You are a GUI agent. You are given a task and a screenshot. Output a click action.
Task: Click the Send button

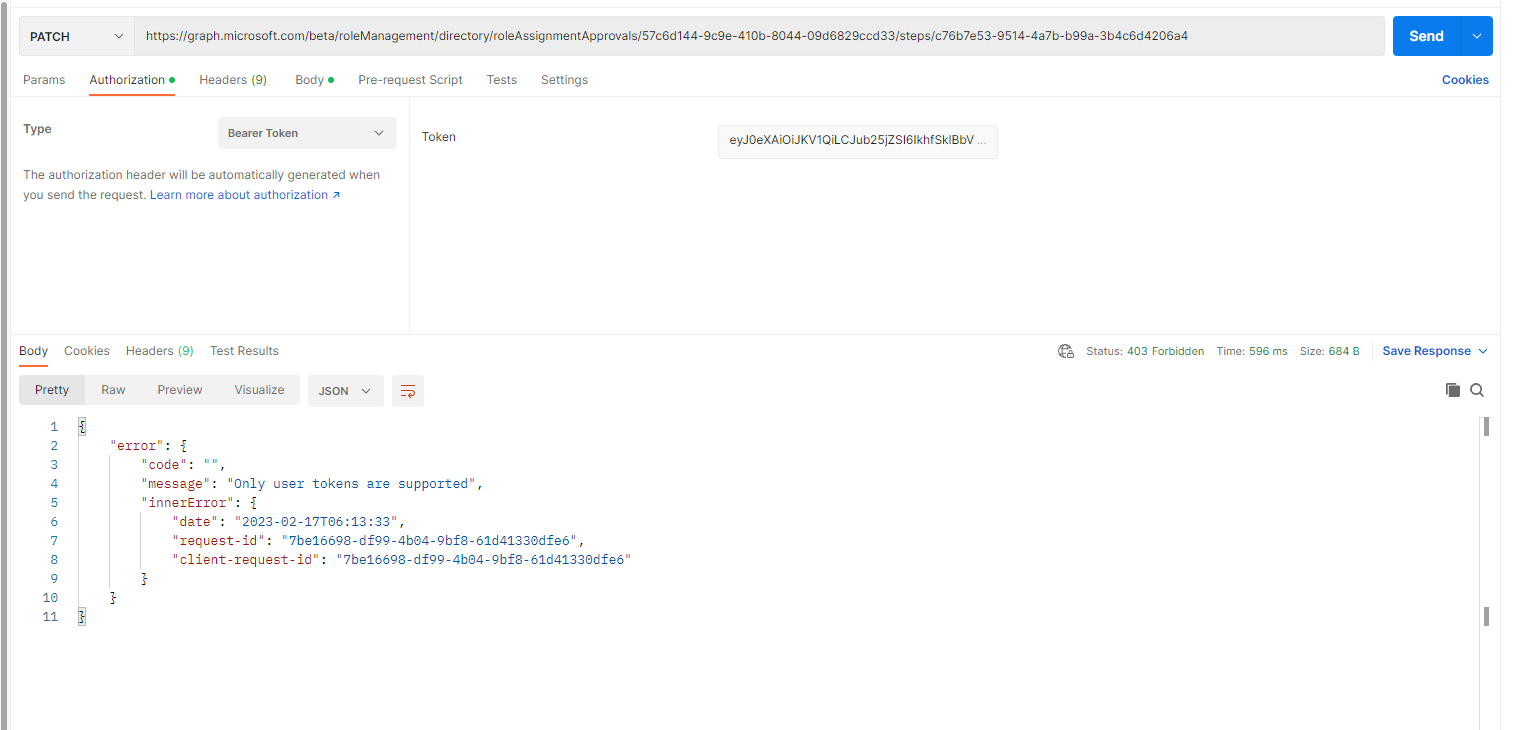[x=1427, y=35]
